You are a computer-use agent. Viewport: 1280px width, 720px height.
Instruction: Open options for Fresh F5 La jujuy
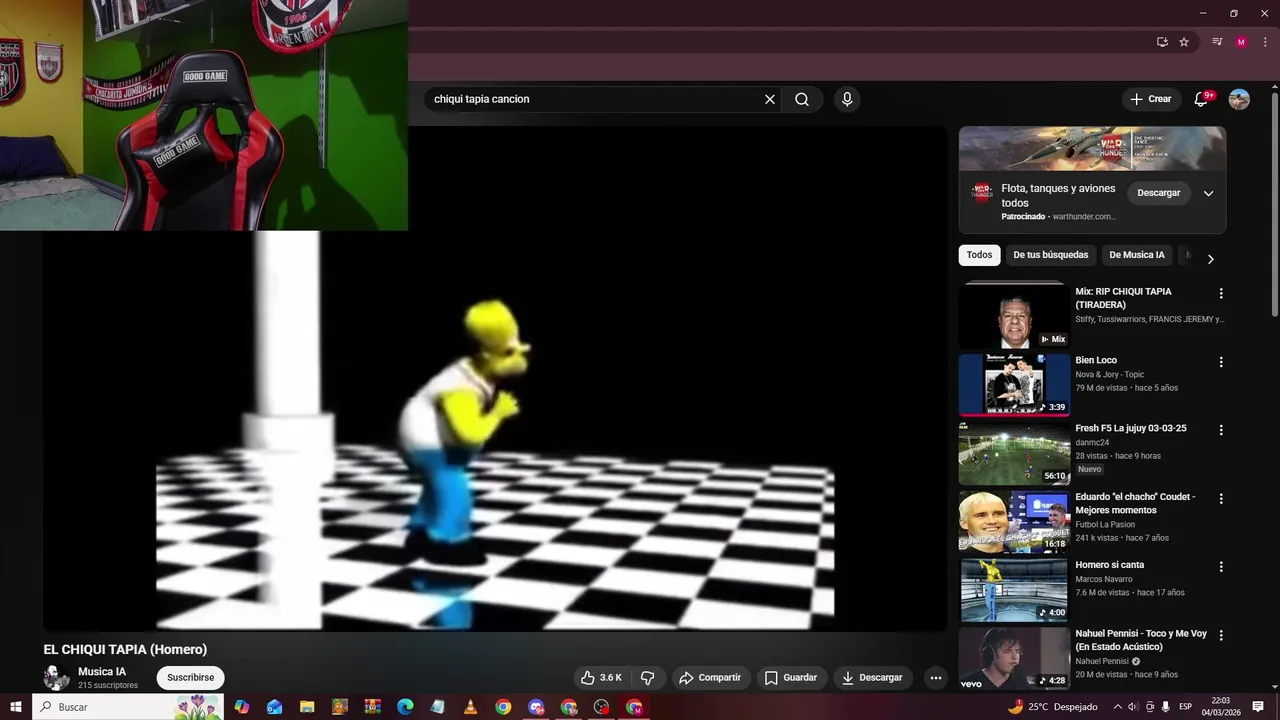tap(1221, 430)
